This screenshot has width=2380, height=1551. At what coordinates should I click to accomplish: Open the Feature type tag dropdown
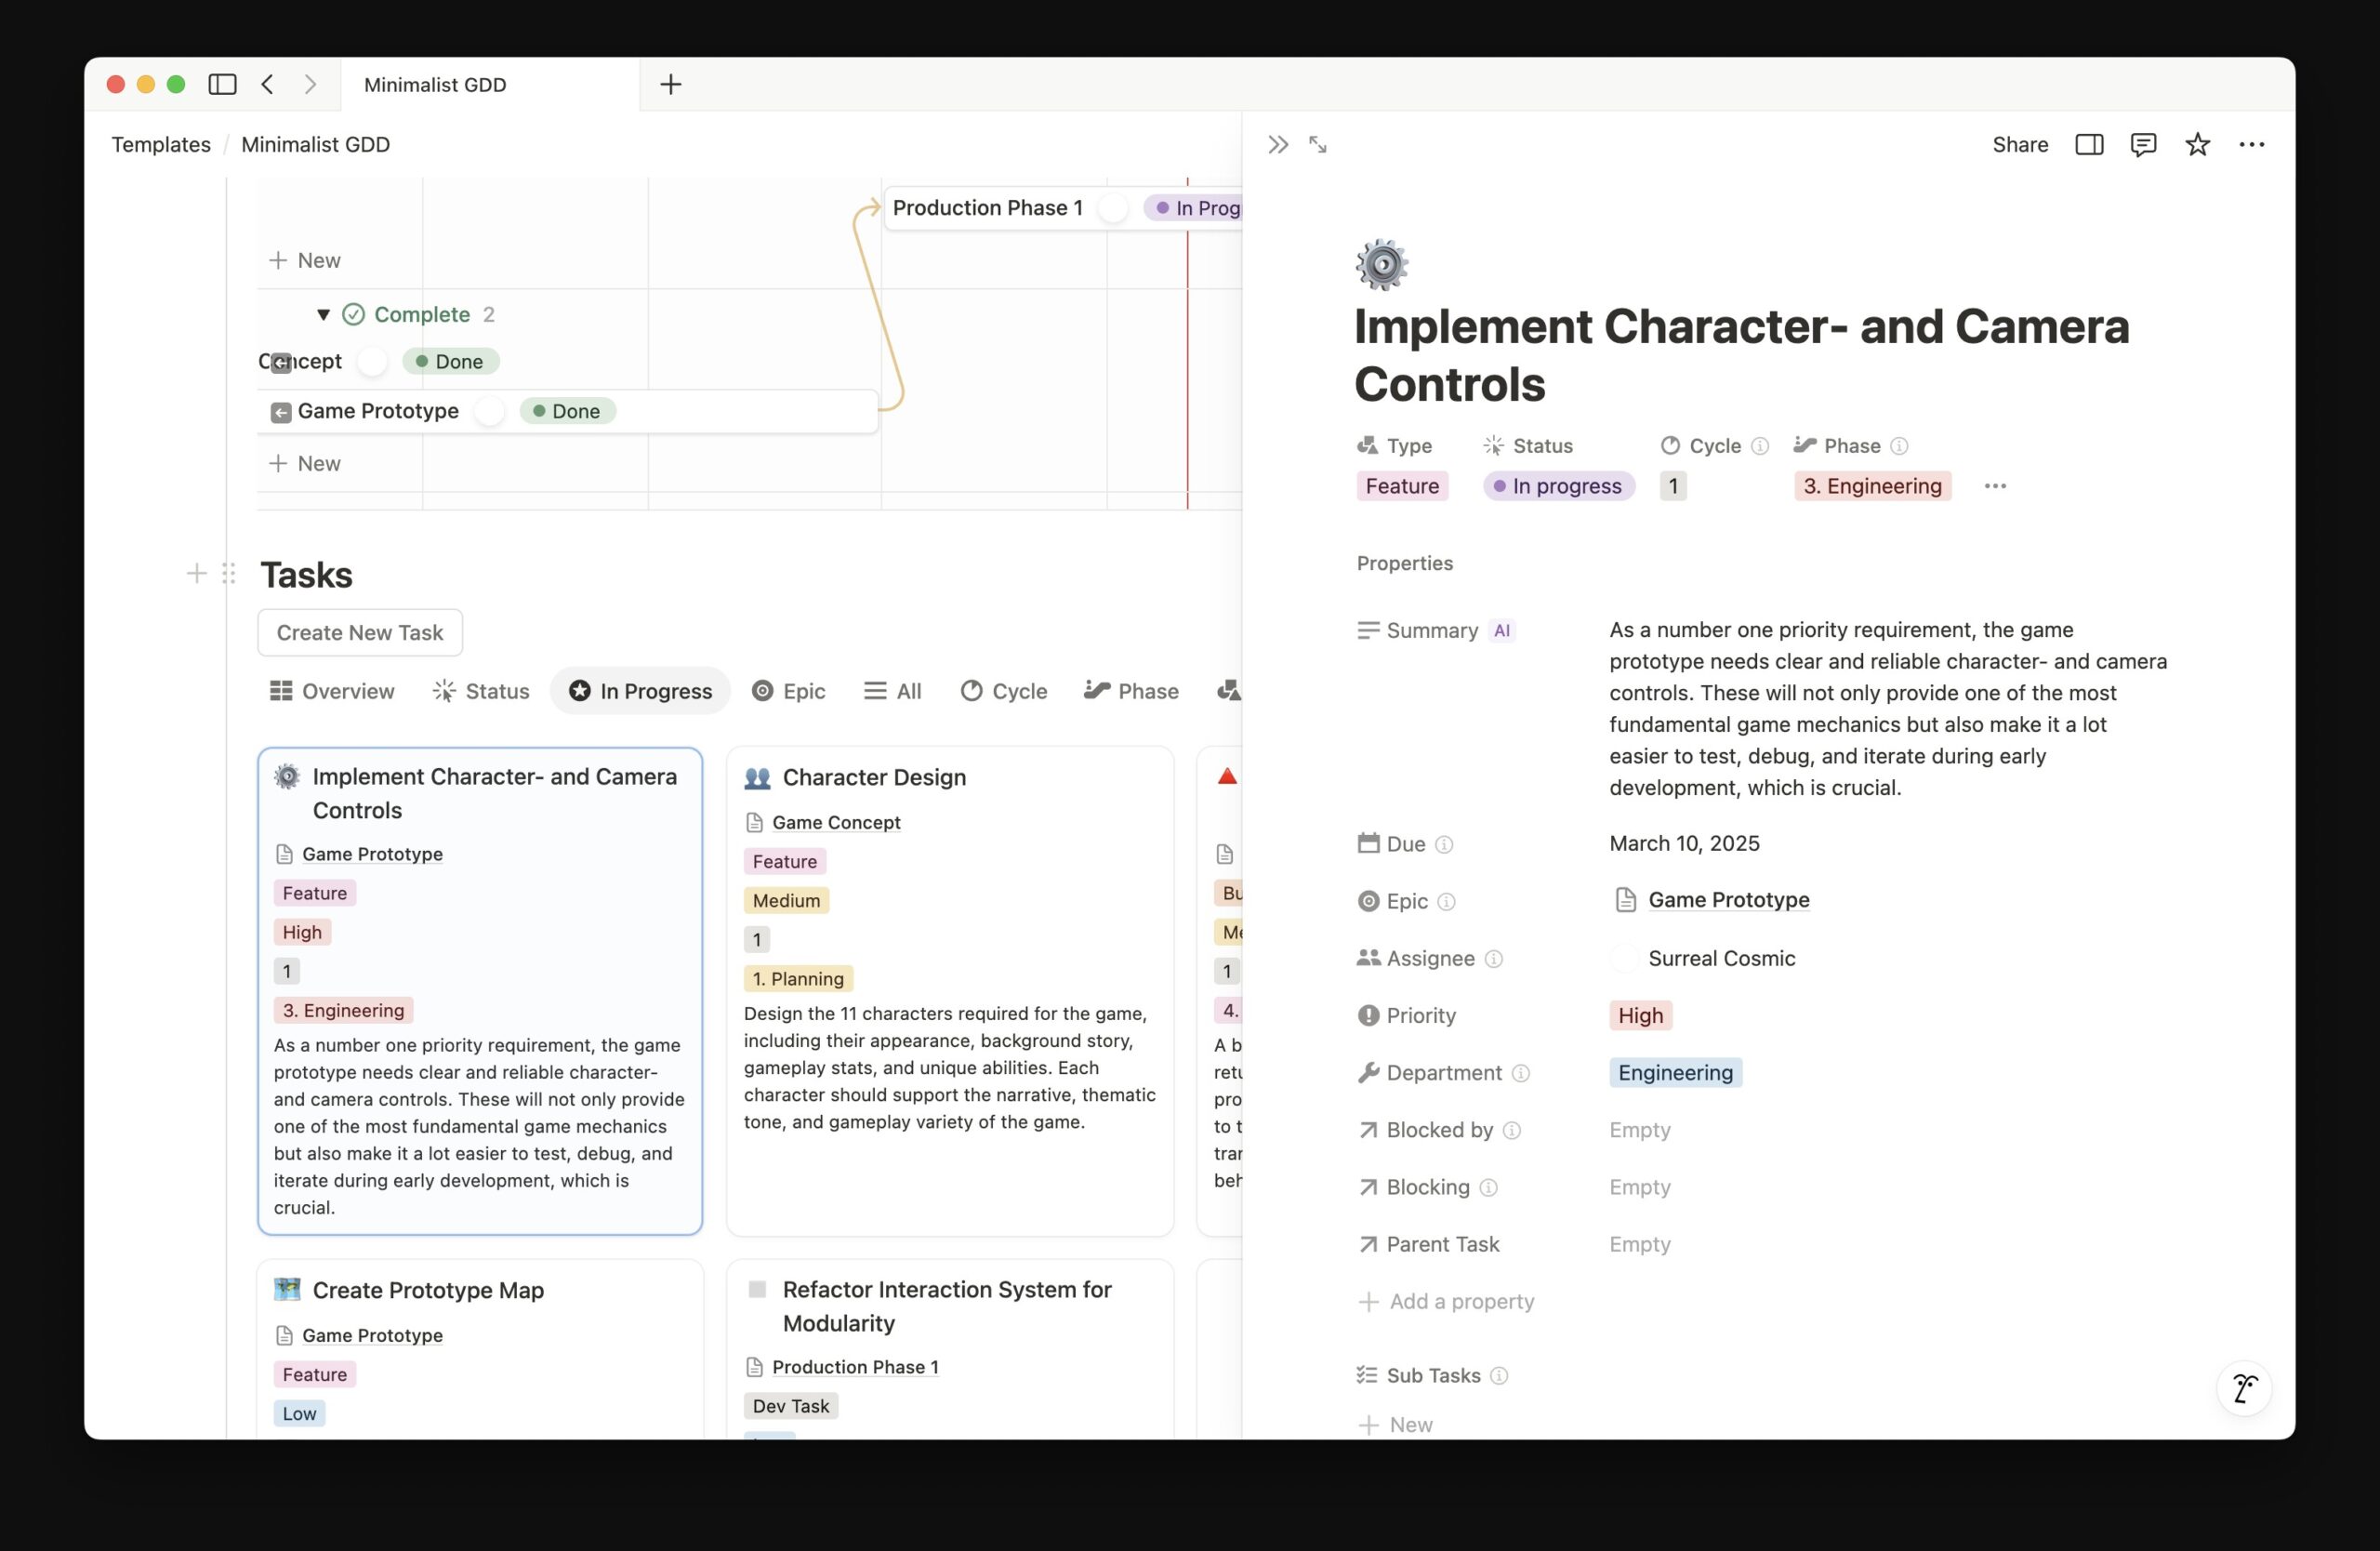click(1402, 486)
